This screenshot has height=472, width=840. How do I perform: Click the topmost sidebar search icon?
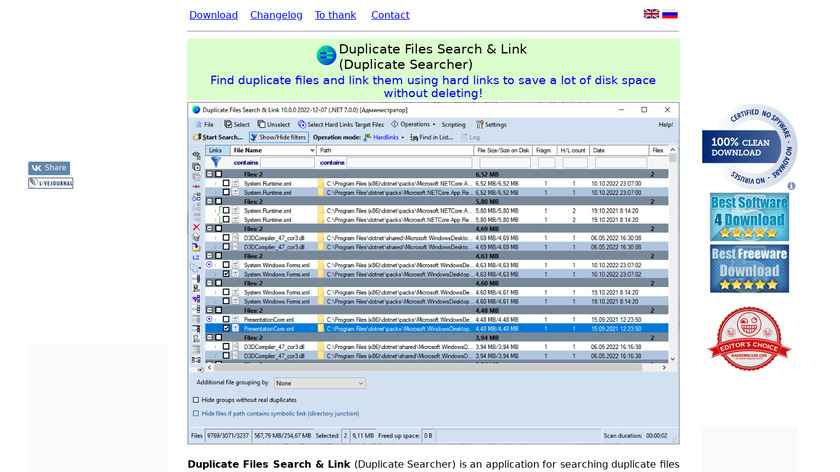click(x=196, y=155)
